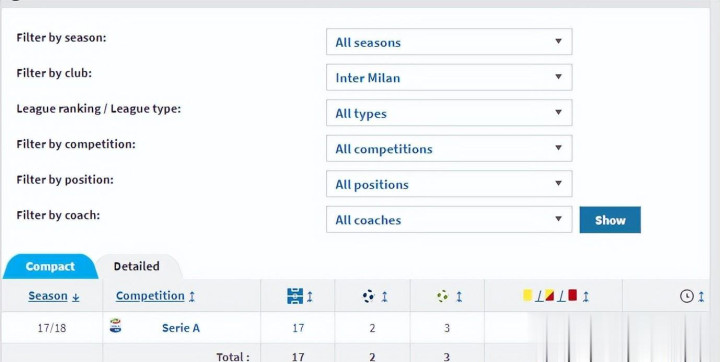
Task: Switch to the Detailed tab
Action: pyautogui.click(x=136, y=266)
